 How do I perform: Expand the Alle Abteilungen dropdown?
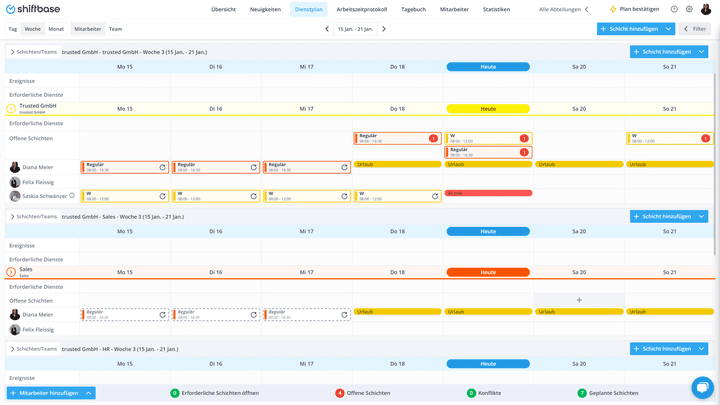point(564,9)
